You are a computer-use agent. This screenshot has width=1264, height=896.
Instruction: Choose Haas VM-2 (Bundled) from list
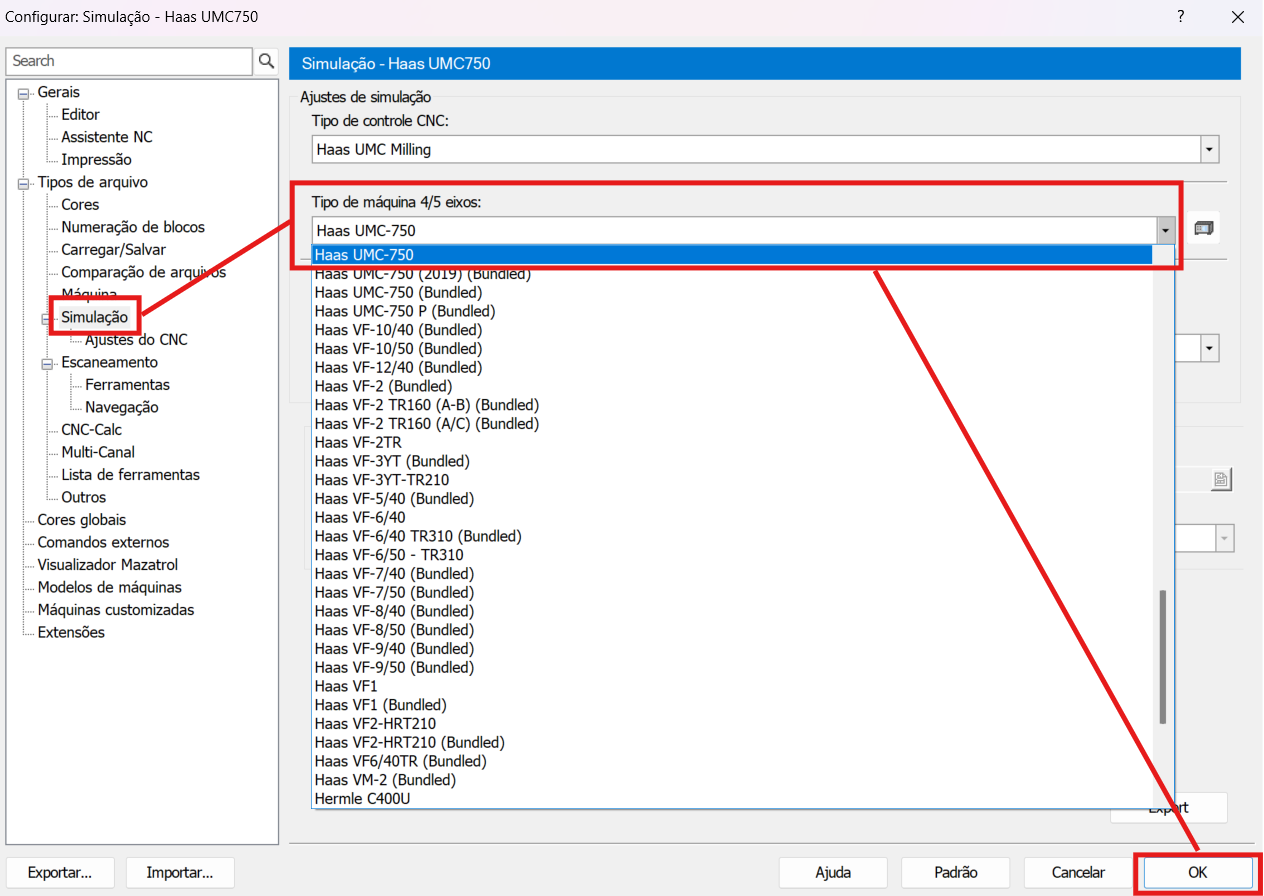pos(384,780)
